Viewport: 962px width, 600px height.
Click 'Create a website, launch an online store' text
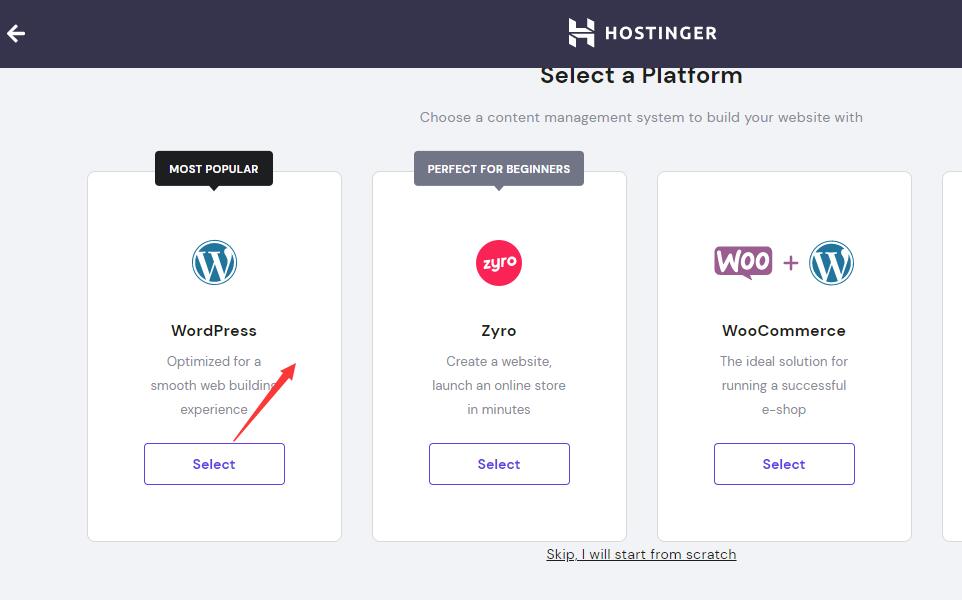click(499, 385)
